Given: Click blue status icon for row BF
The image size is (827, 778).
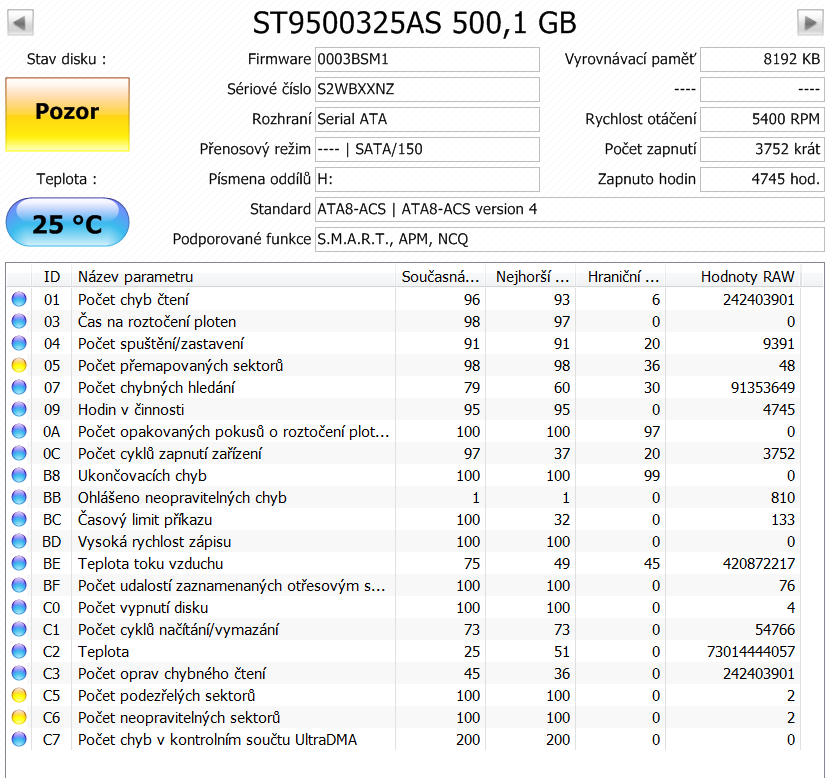Looking at the screenshot, I should click(19, 585).
